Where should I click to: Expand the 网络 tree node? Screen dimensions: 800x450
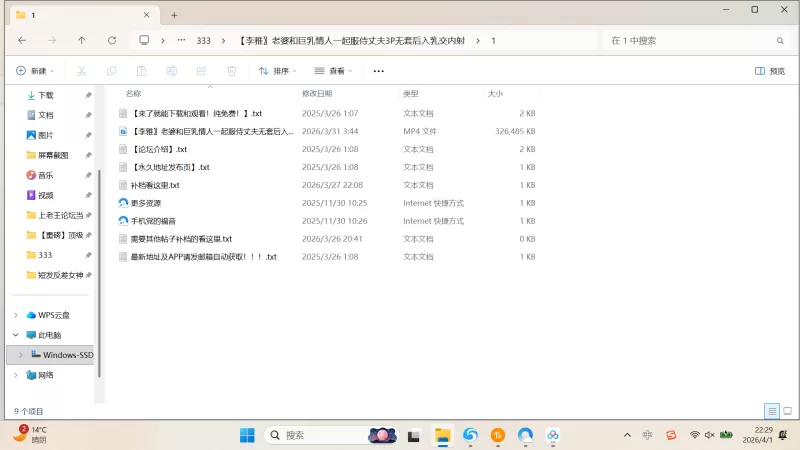[x=15, y=375]
